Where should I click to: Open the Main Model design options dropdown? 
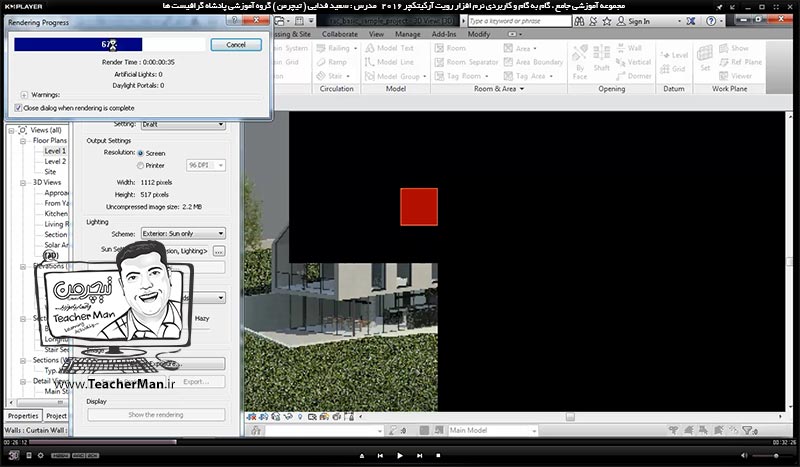(x=493, y=430)
